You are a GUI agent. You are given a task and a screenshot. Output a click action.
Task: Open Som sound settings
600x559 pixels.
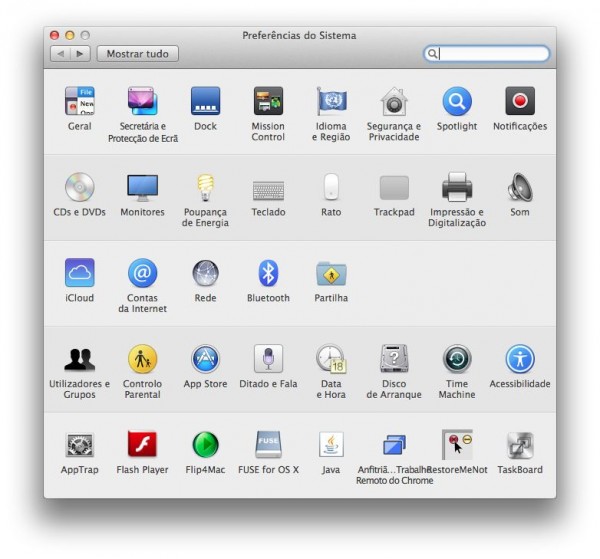click(520, 187)
